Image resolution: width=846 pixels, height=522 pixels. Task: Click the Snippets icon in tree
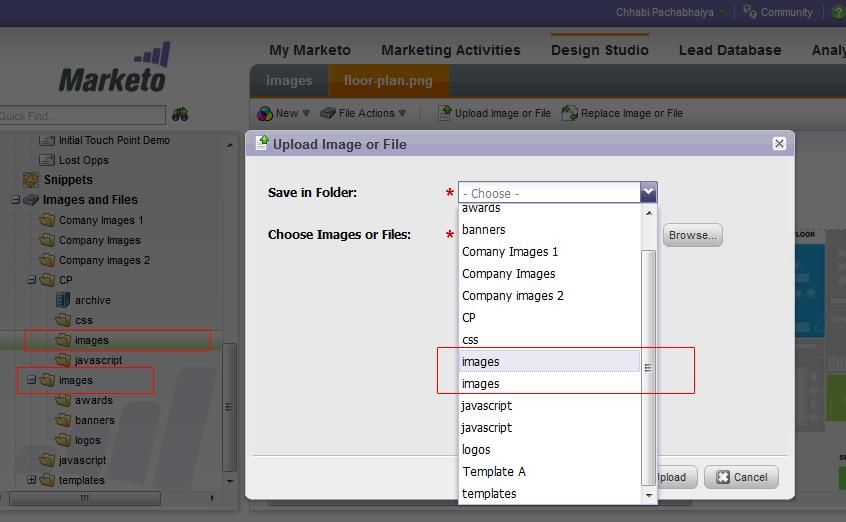[31, 180]
